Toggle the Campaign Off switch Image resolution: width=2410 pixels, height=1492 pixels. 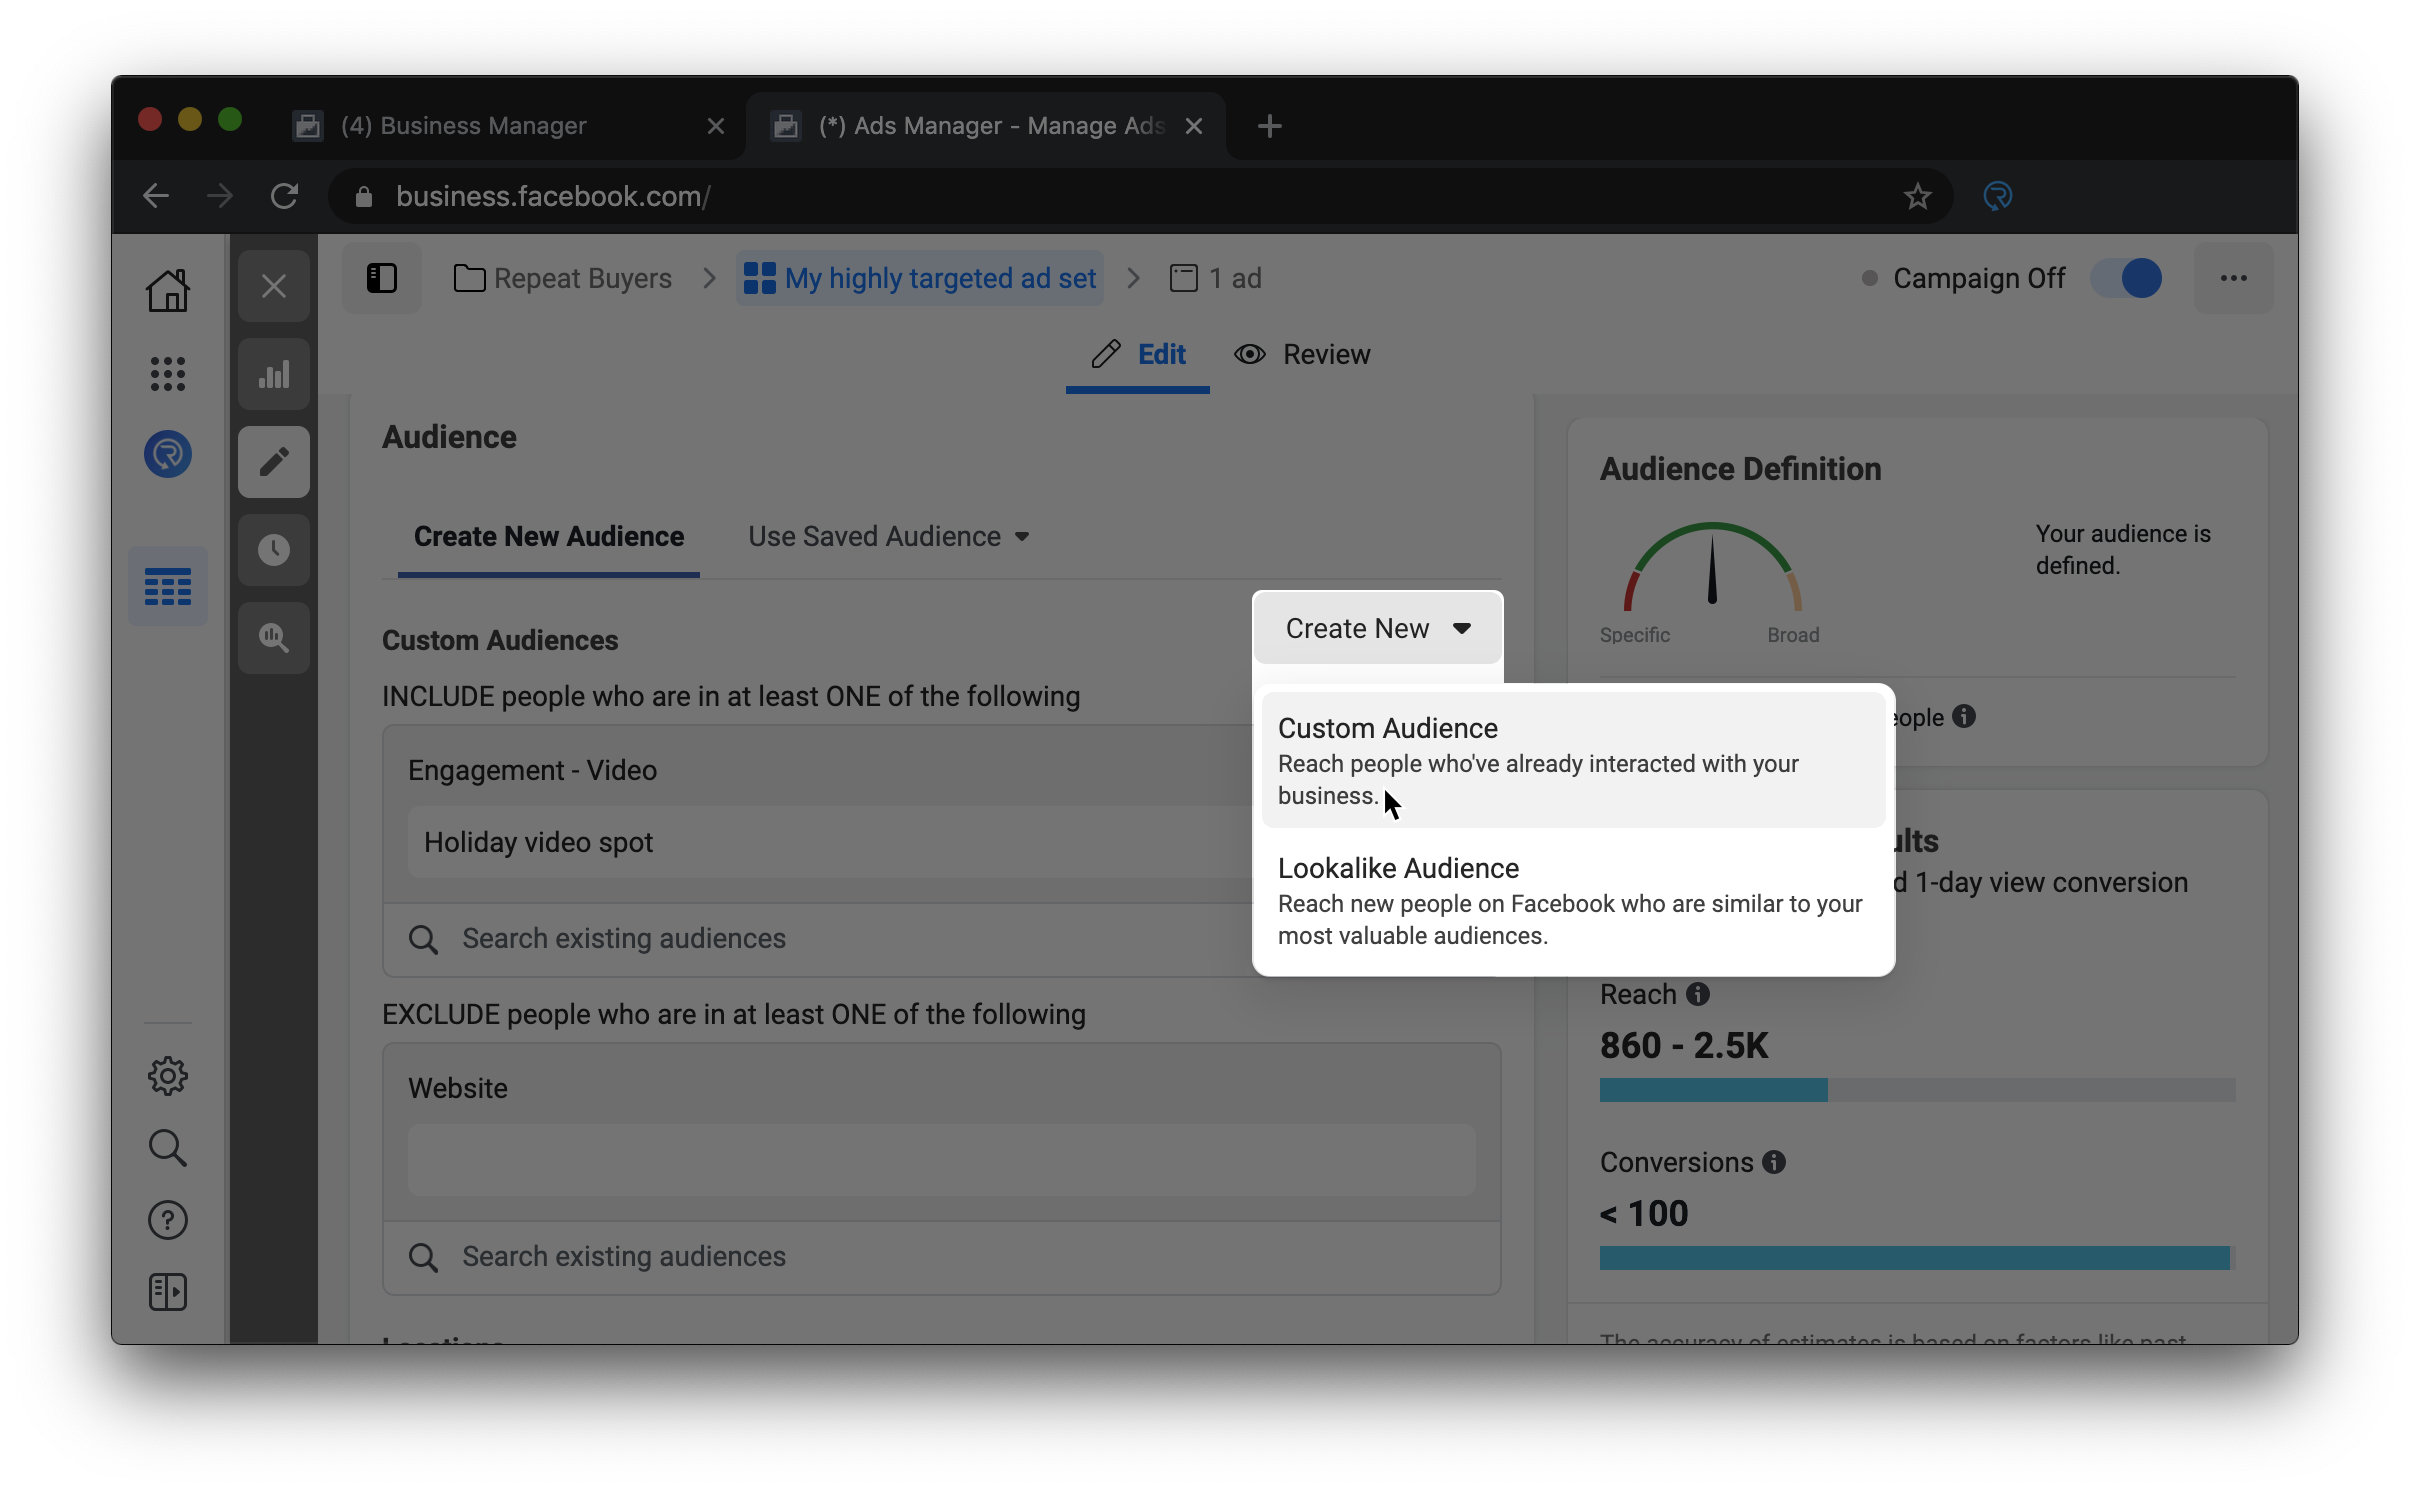pyautogui.click(x=2126, y=278)
